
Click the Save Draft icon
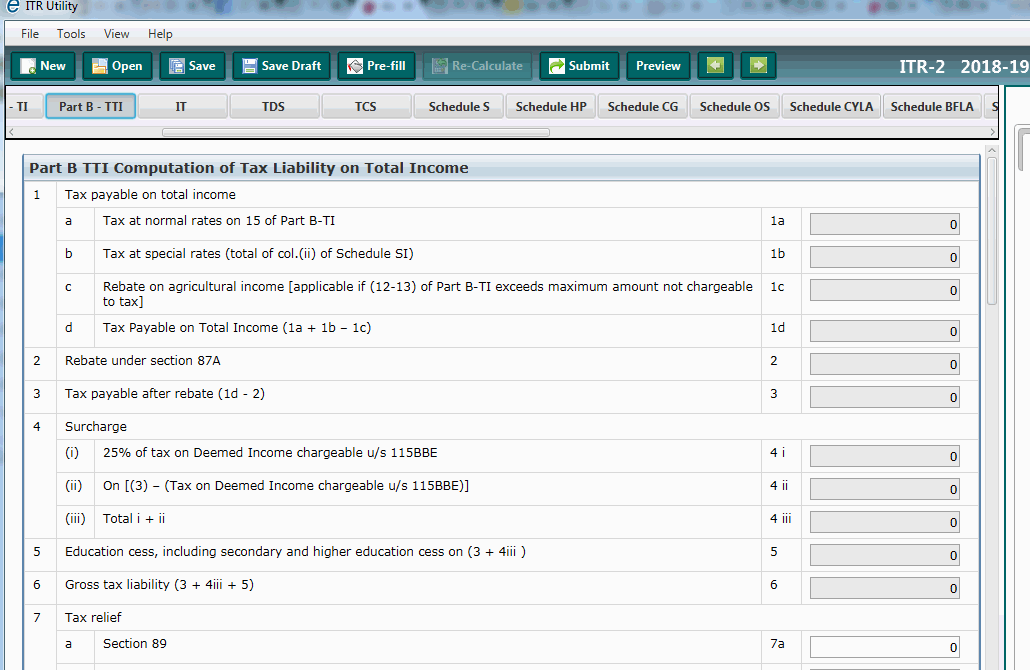pyautogui.click(x=281, y=66)
